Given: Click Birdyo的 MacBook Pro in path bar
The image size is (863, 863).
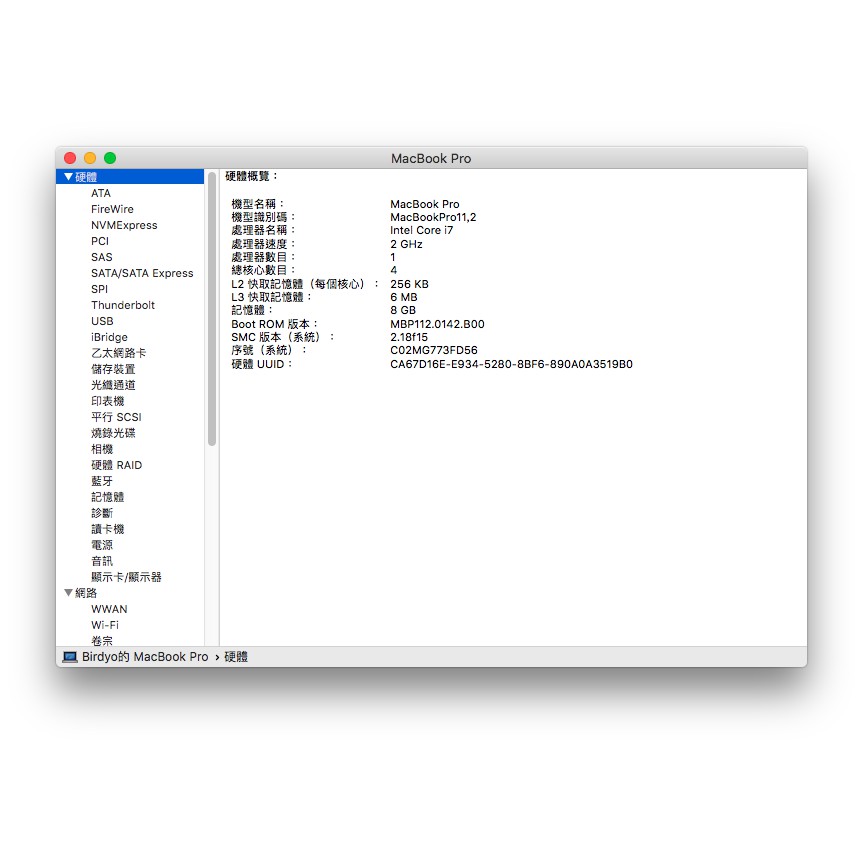Looking at the screenshot, I should pyautogui.click(x=145, y=657).
